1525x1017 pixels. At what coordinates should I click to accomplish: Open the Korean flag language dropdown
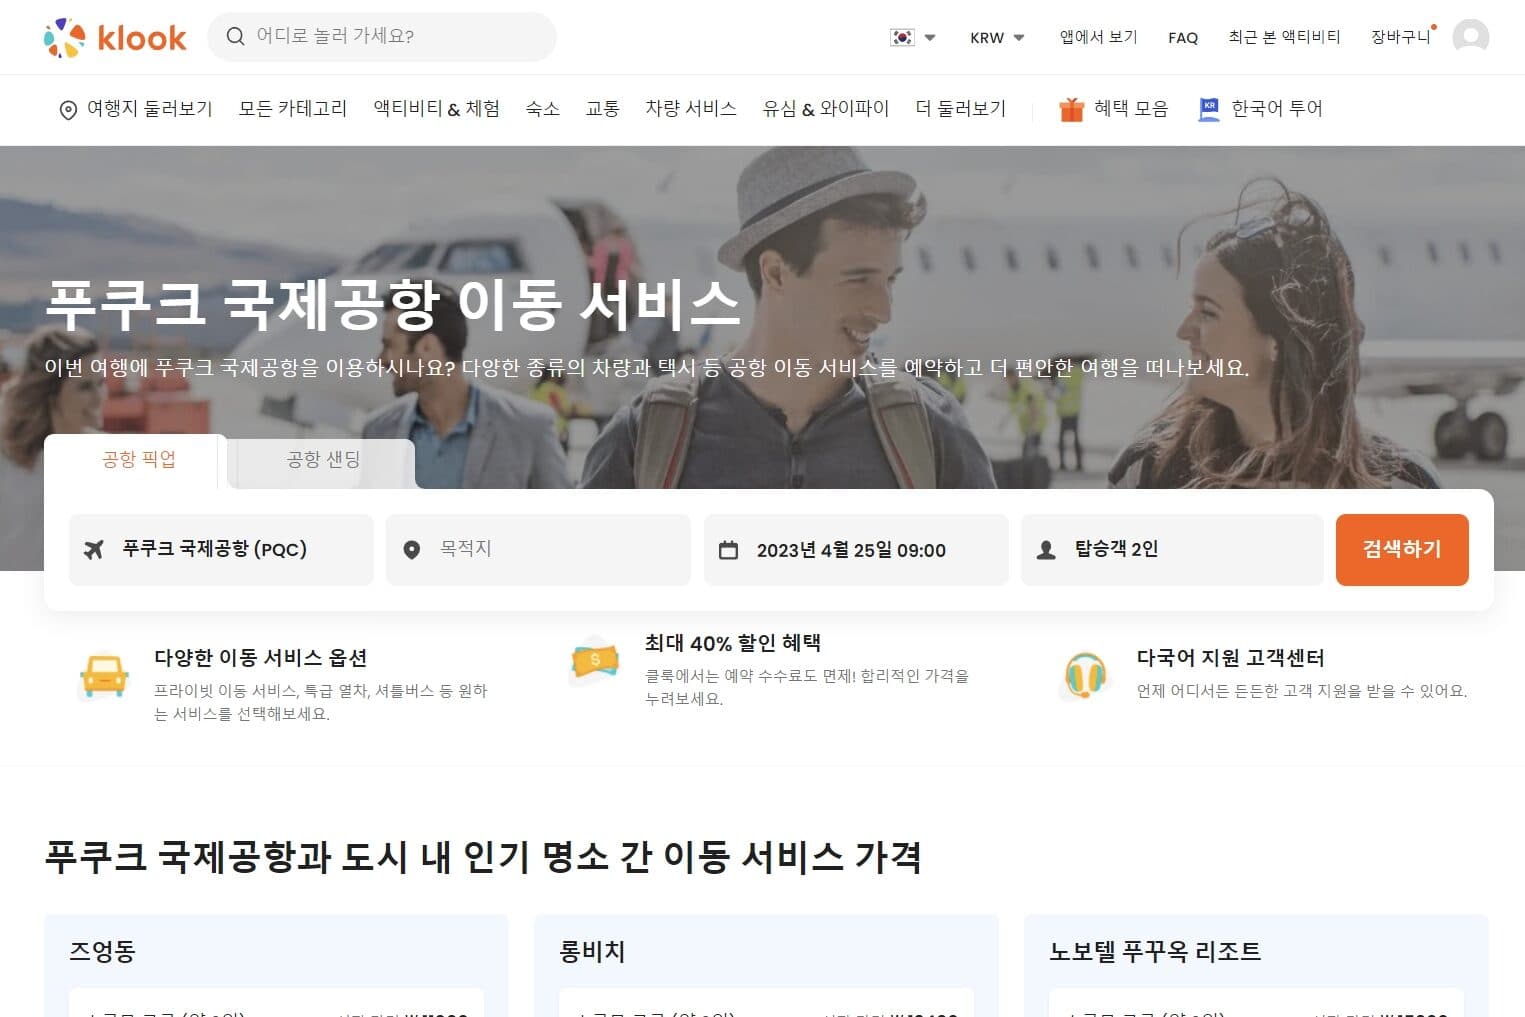(x=912, y=38)
